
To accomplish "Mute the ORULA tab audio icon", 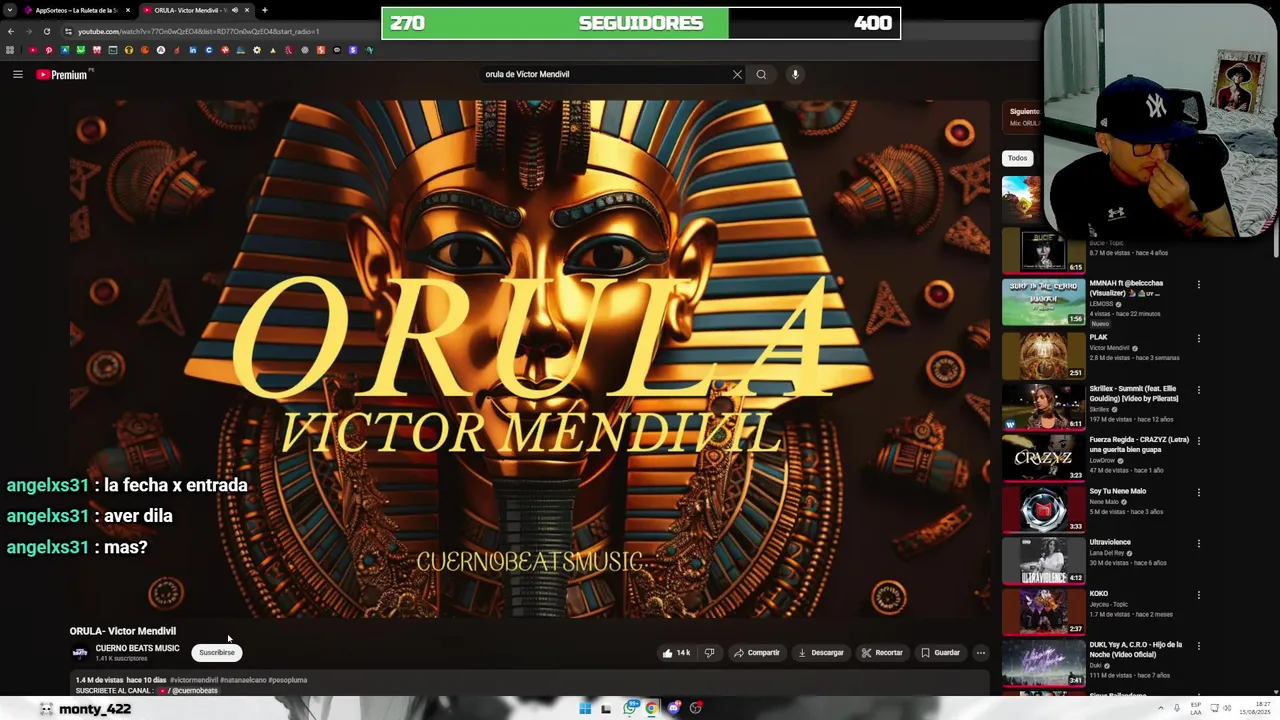I will coord(235,10).
